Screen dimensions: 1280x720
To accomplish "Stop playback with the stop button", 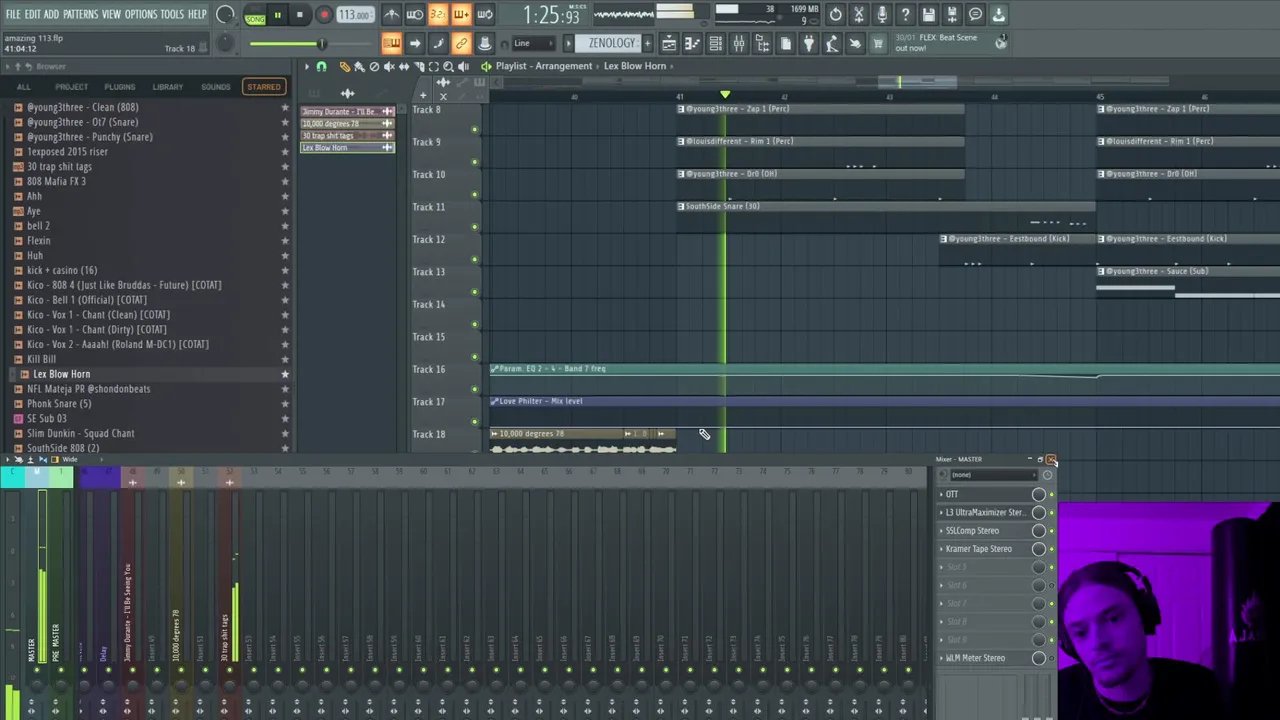I will click(x=299, y=14).
